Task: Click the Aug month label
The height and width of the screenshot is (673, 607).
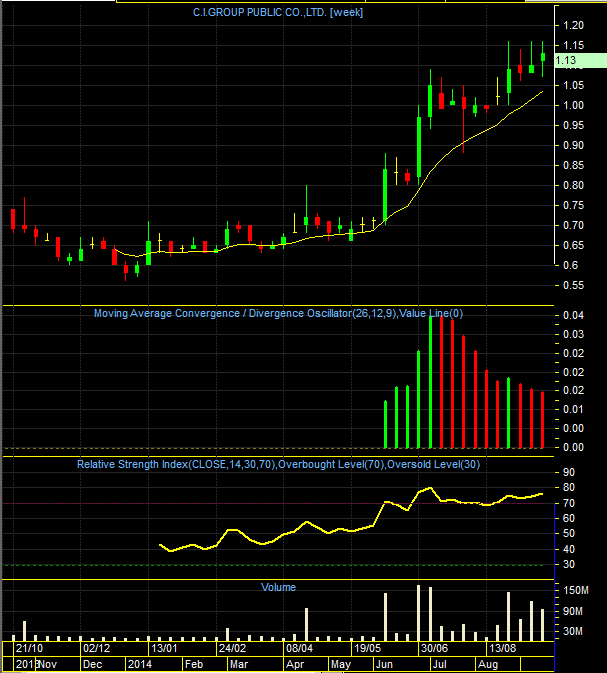Action: click(x=488, y=664)
